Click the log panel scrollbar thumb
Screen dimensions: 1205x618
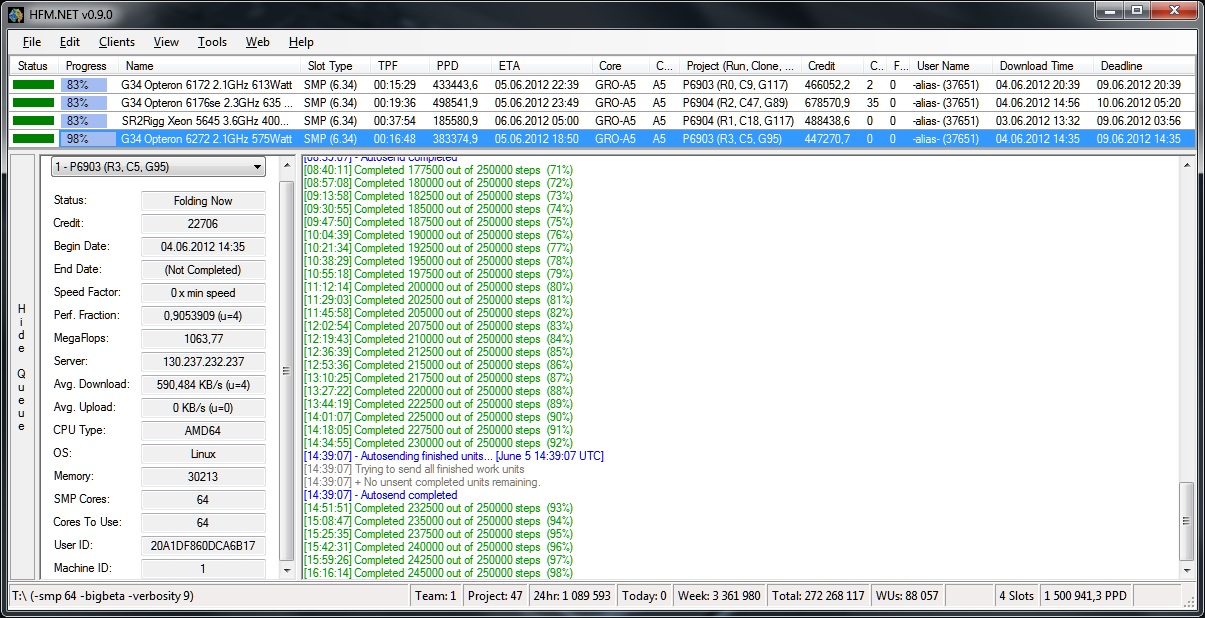tap(1186, 521)
